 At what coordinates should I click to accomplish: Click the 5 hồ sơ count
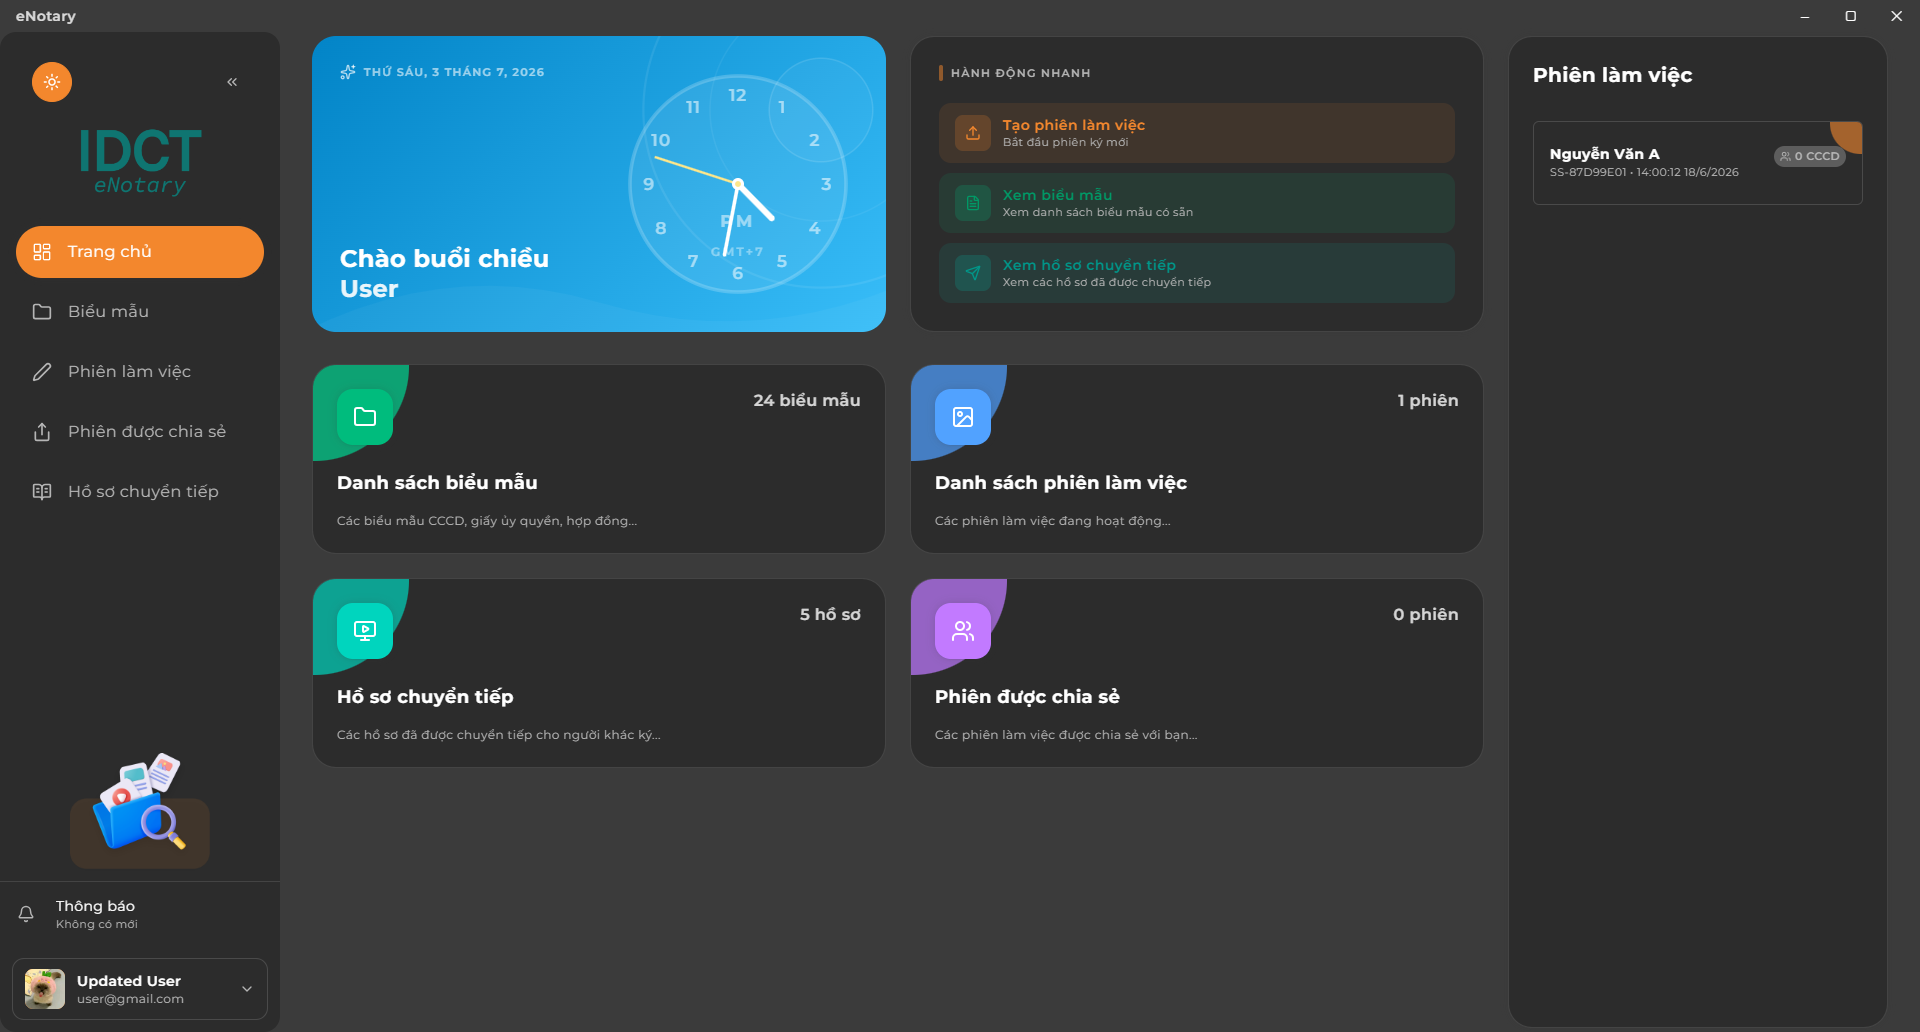pyautogui.click(x=830, y=614)
